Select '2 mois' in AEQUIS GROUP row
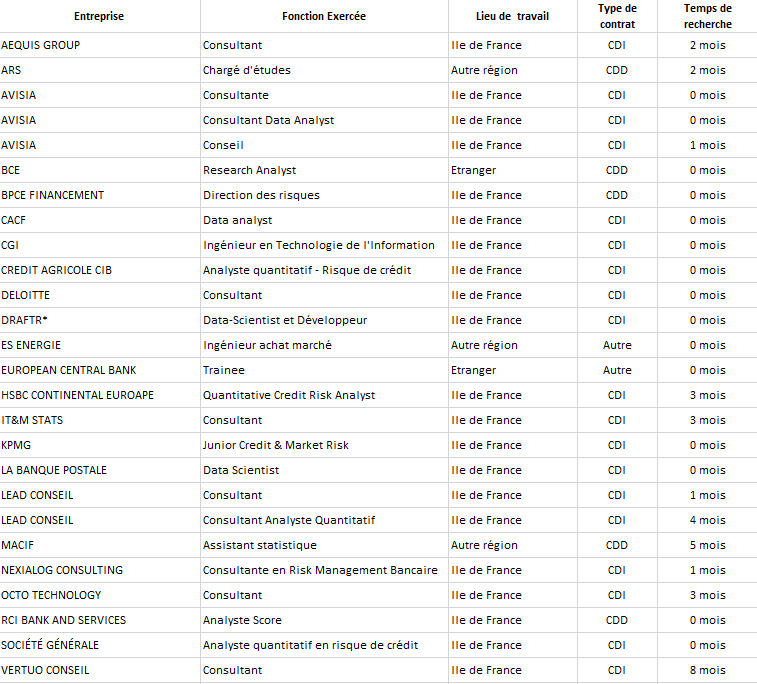This screenshot has width=757, height=684. [707, 45]
